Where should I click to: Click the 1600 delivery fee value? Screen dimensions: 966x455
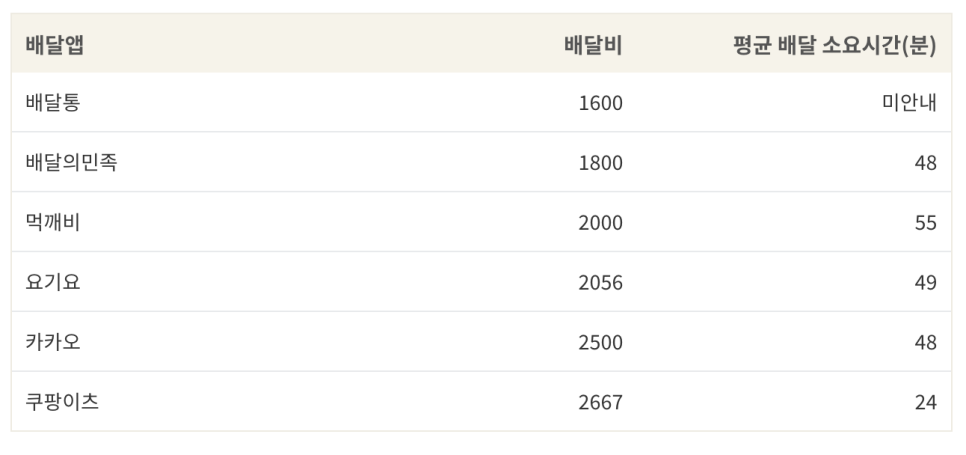601,103
